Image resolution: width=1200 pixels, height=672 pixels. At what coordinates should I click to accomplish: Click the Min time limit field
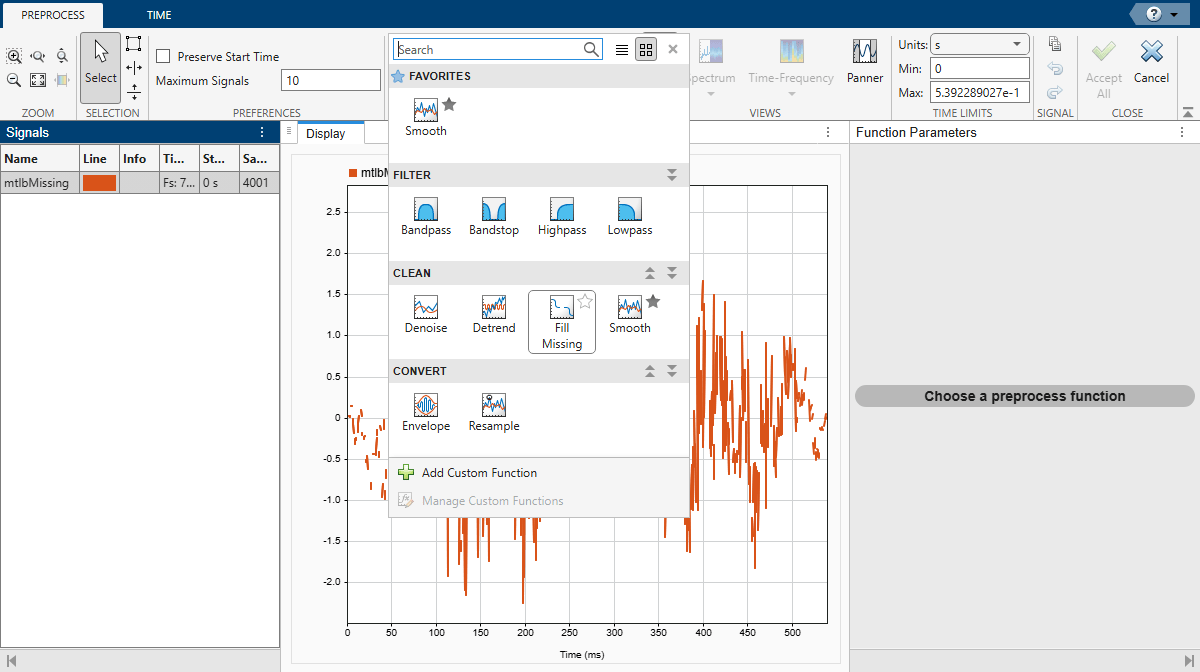pyautogui.click(x=980, y=68)
